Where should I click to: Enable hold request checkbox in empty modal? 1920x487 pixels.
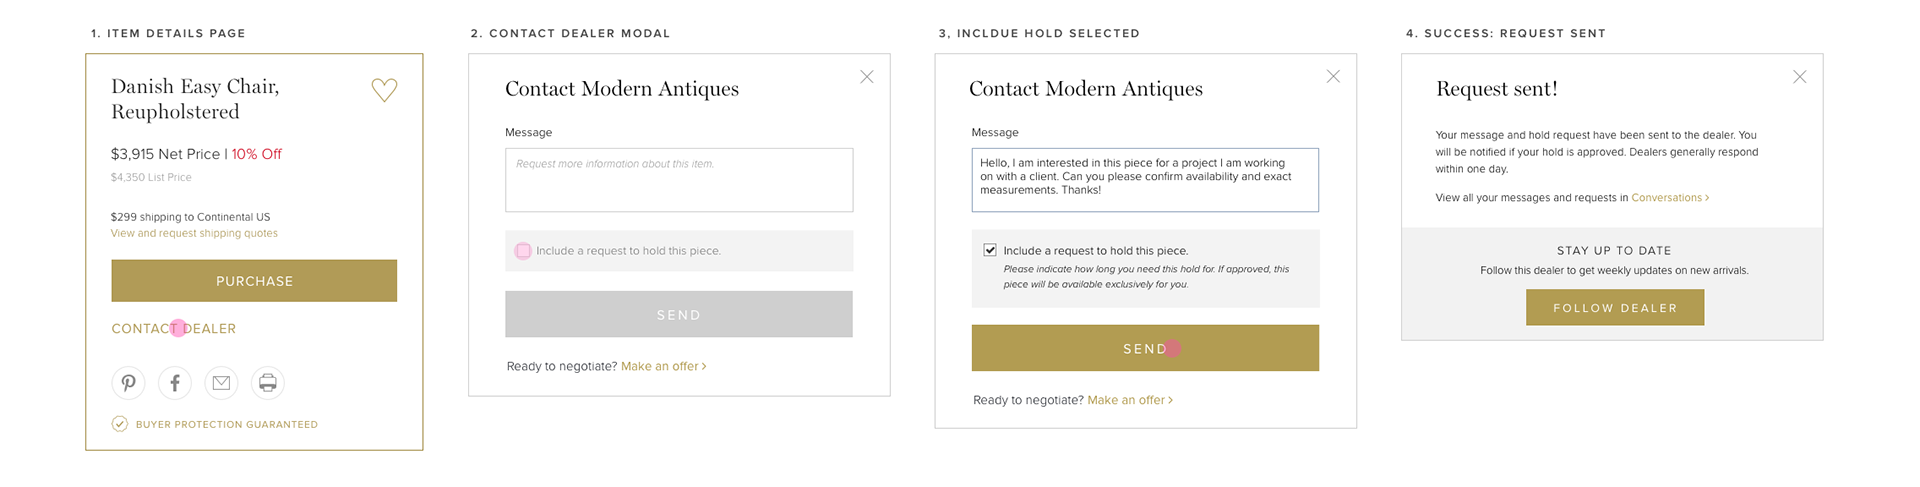pos(523,251)
